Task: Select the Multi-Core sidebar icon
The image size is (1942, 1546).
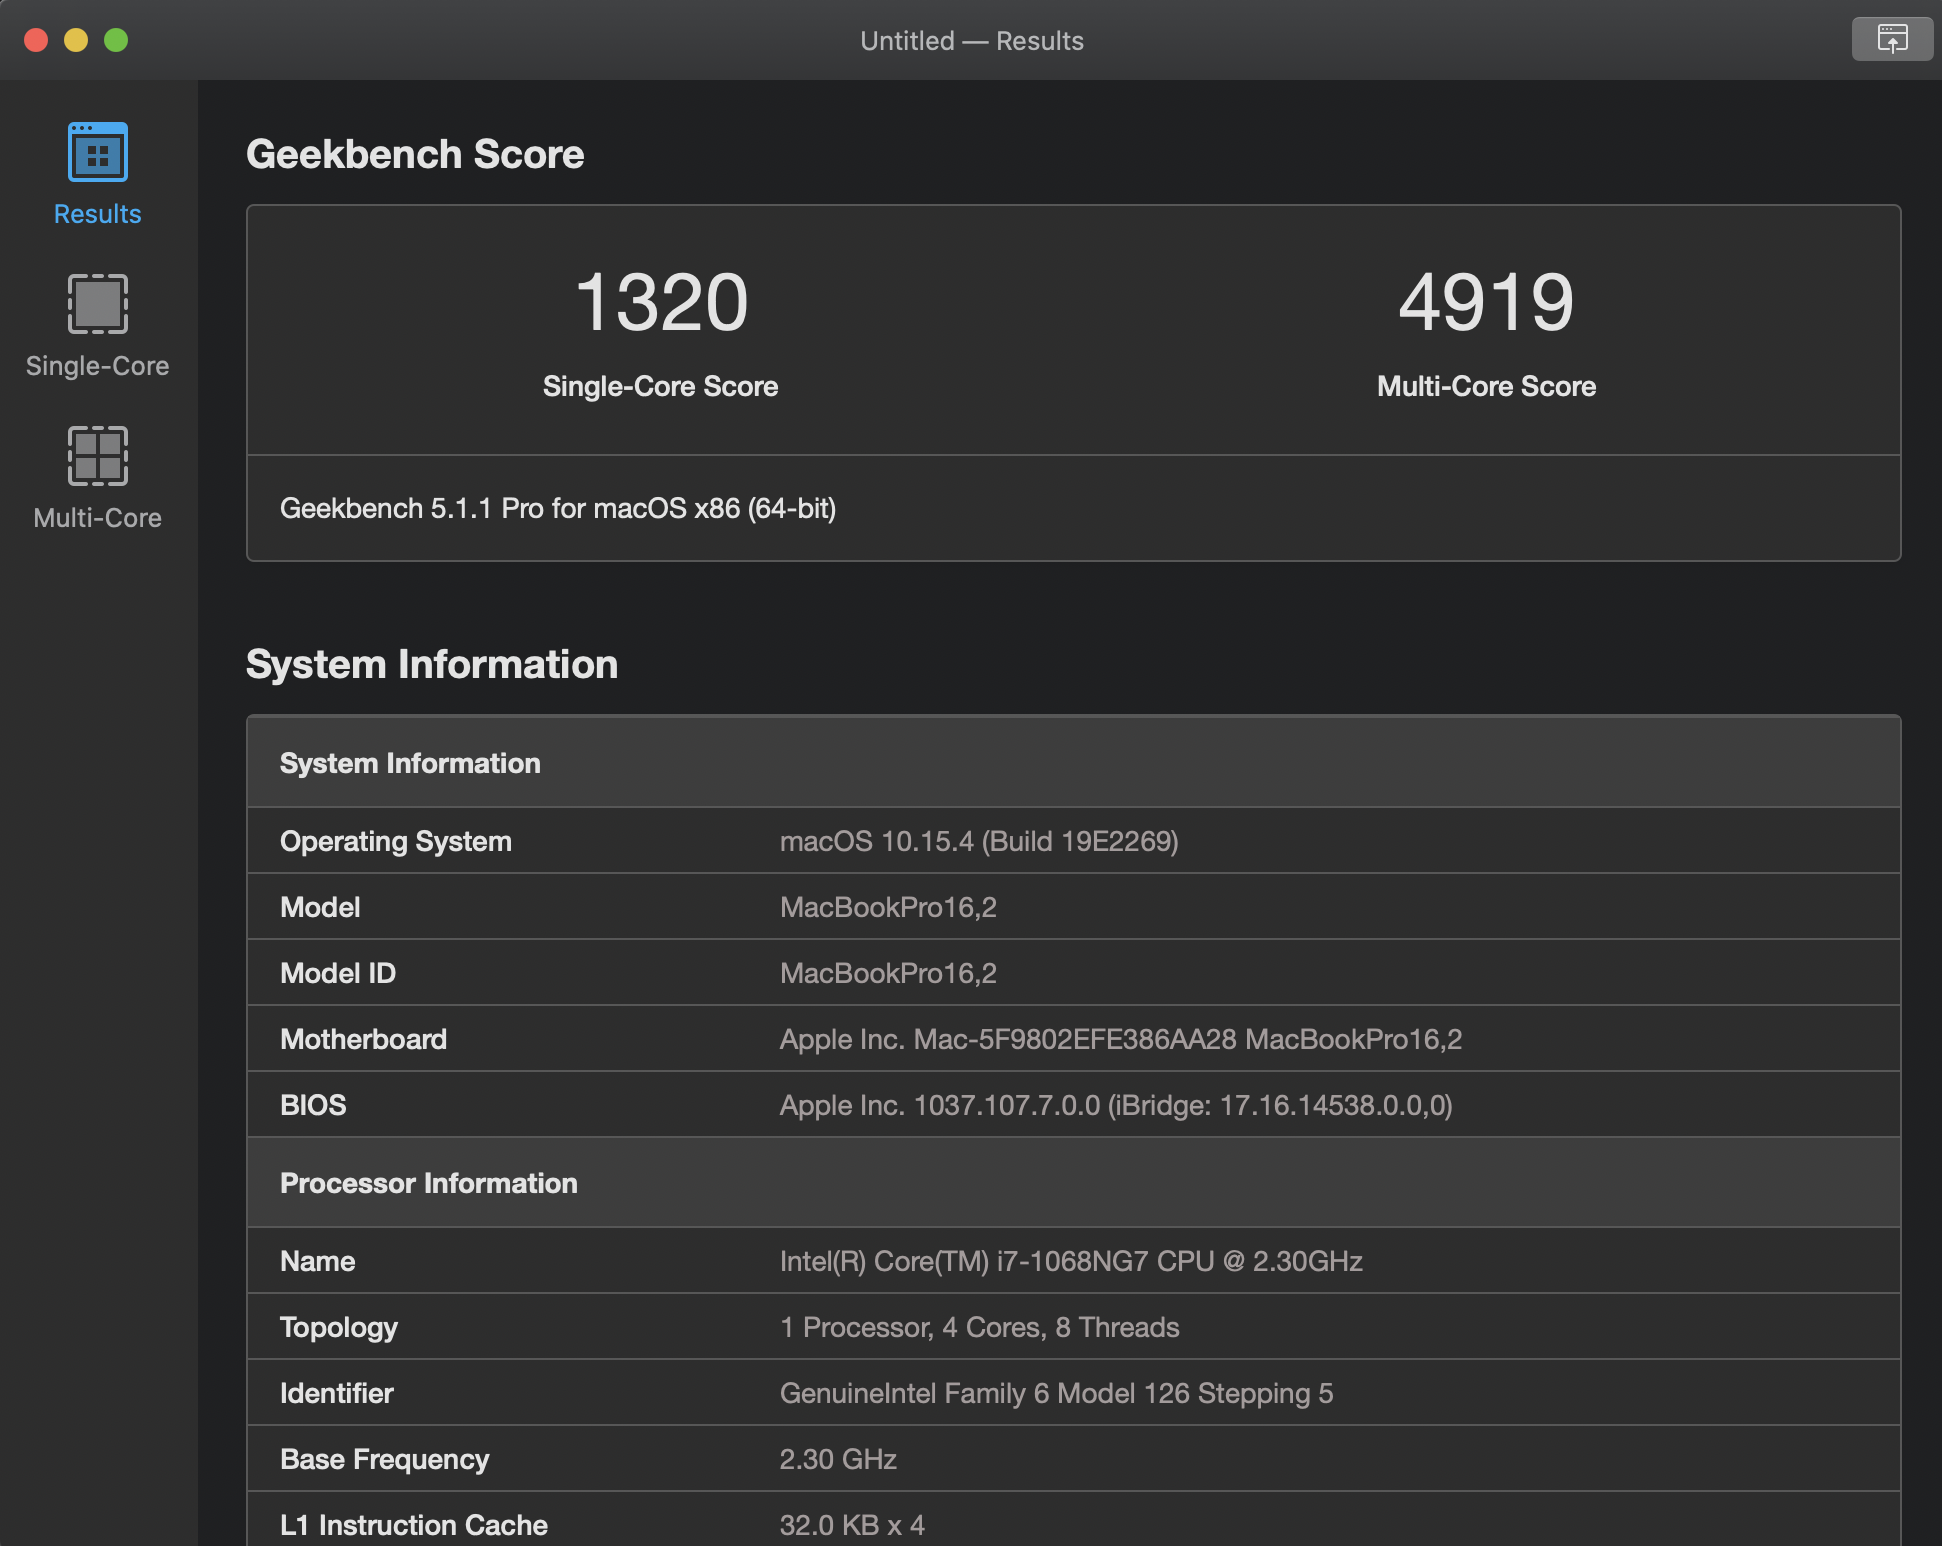Action: coord(97,456)
